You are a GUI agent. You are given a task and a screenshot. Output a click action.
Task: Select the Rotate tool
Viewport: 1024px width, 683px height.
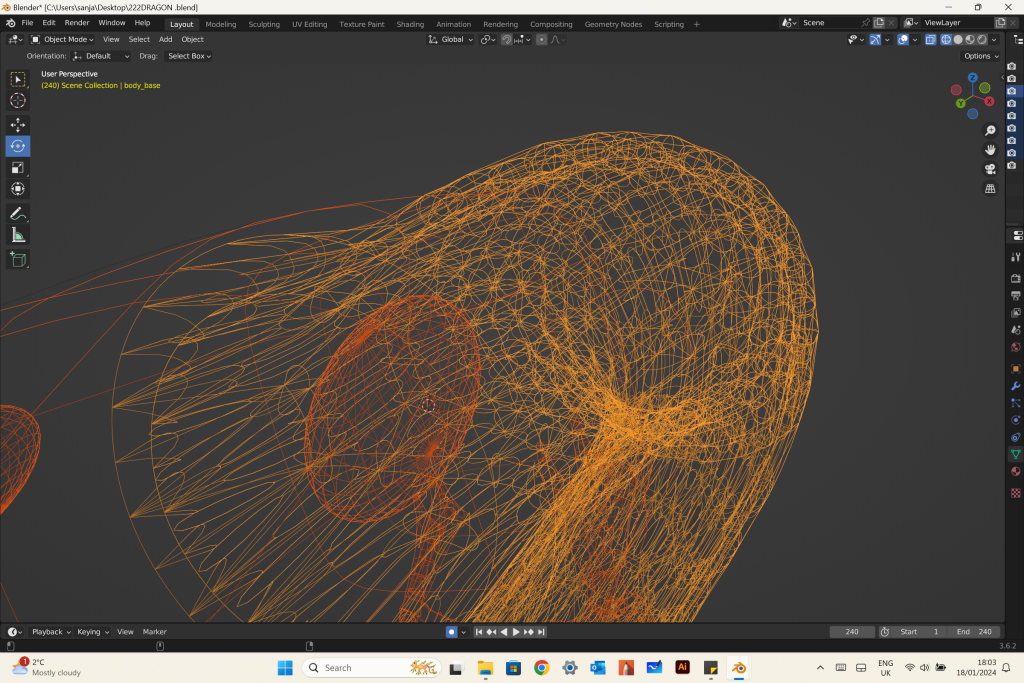point(18,146)
